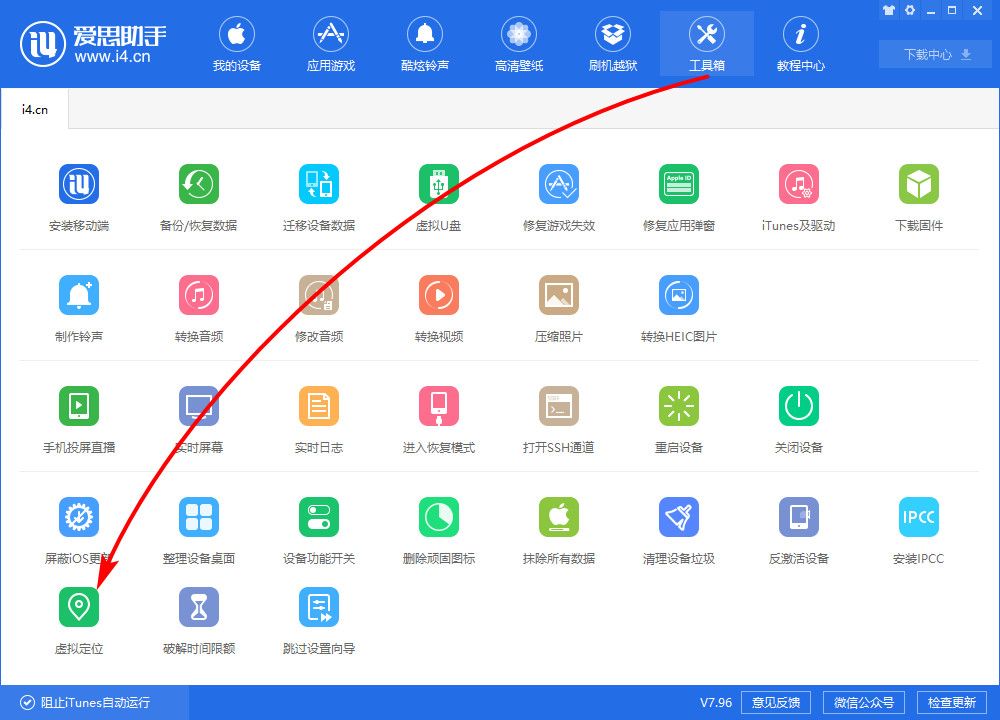Click the 检查更新 update check button
Screen dimensions: 1000x720
[x=951, y=702]
